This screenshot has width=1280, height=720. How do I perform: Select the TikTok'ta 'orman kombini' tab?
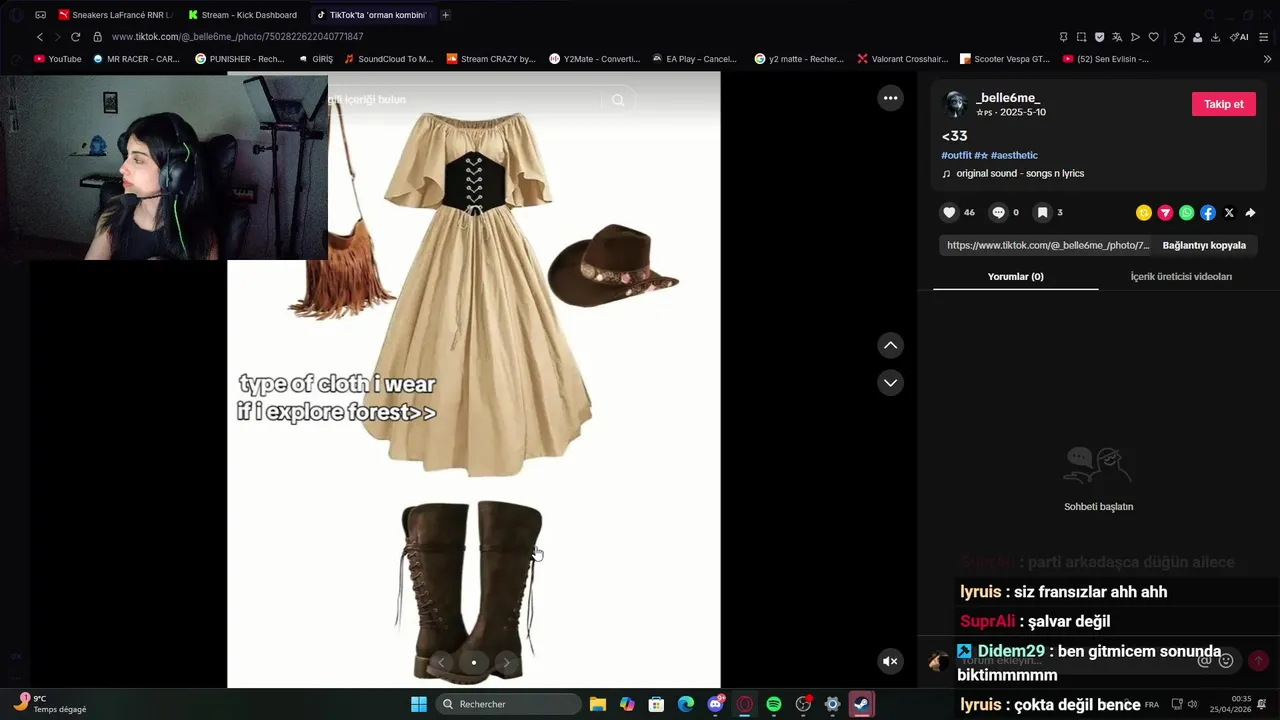(x=372, y=15)
